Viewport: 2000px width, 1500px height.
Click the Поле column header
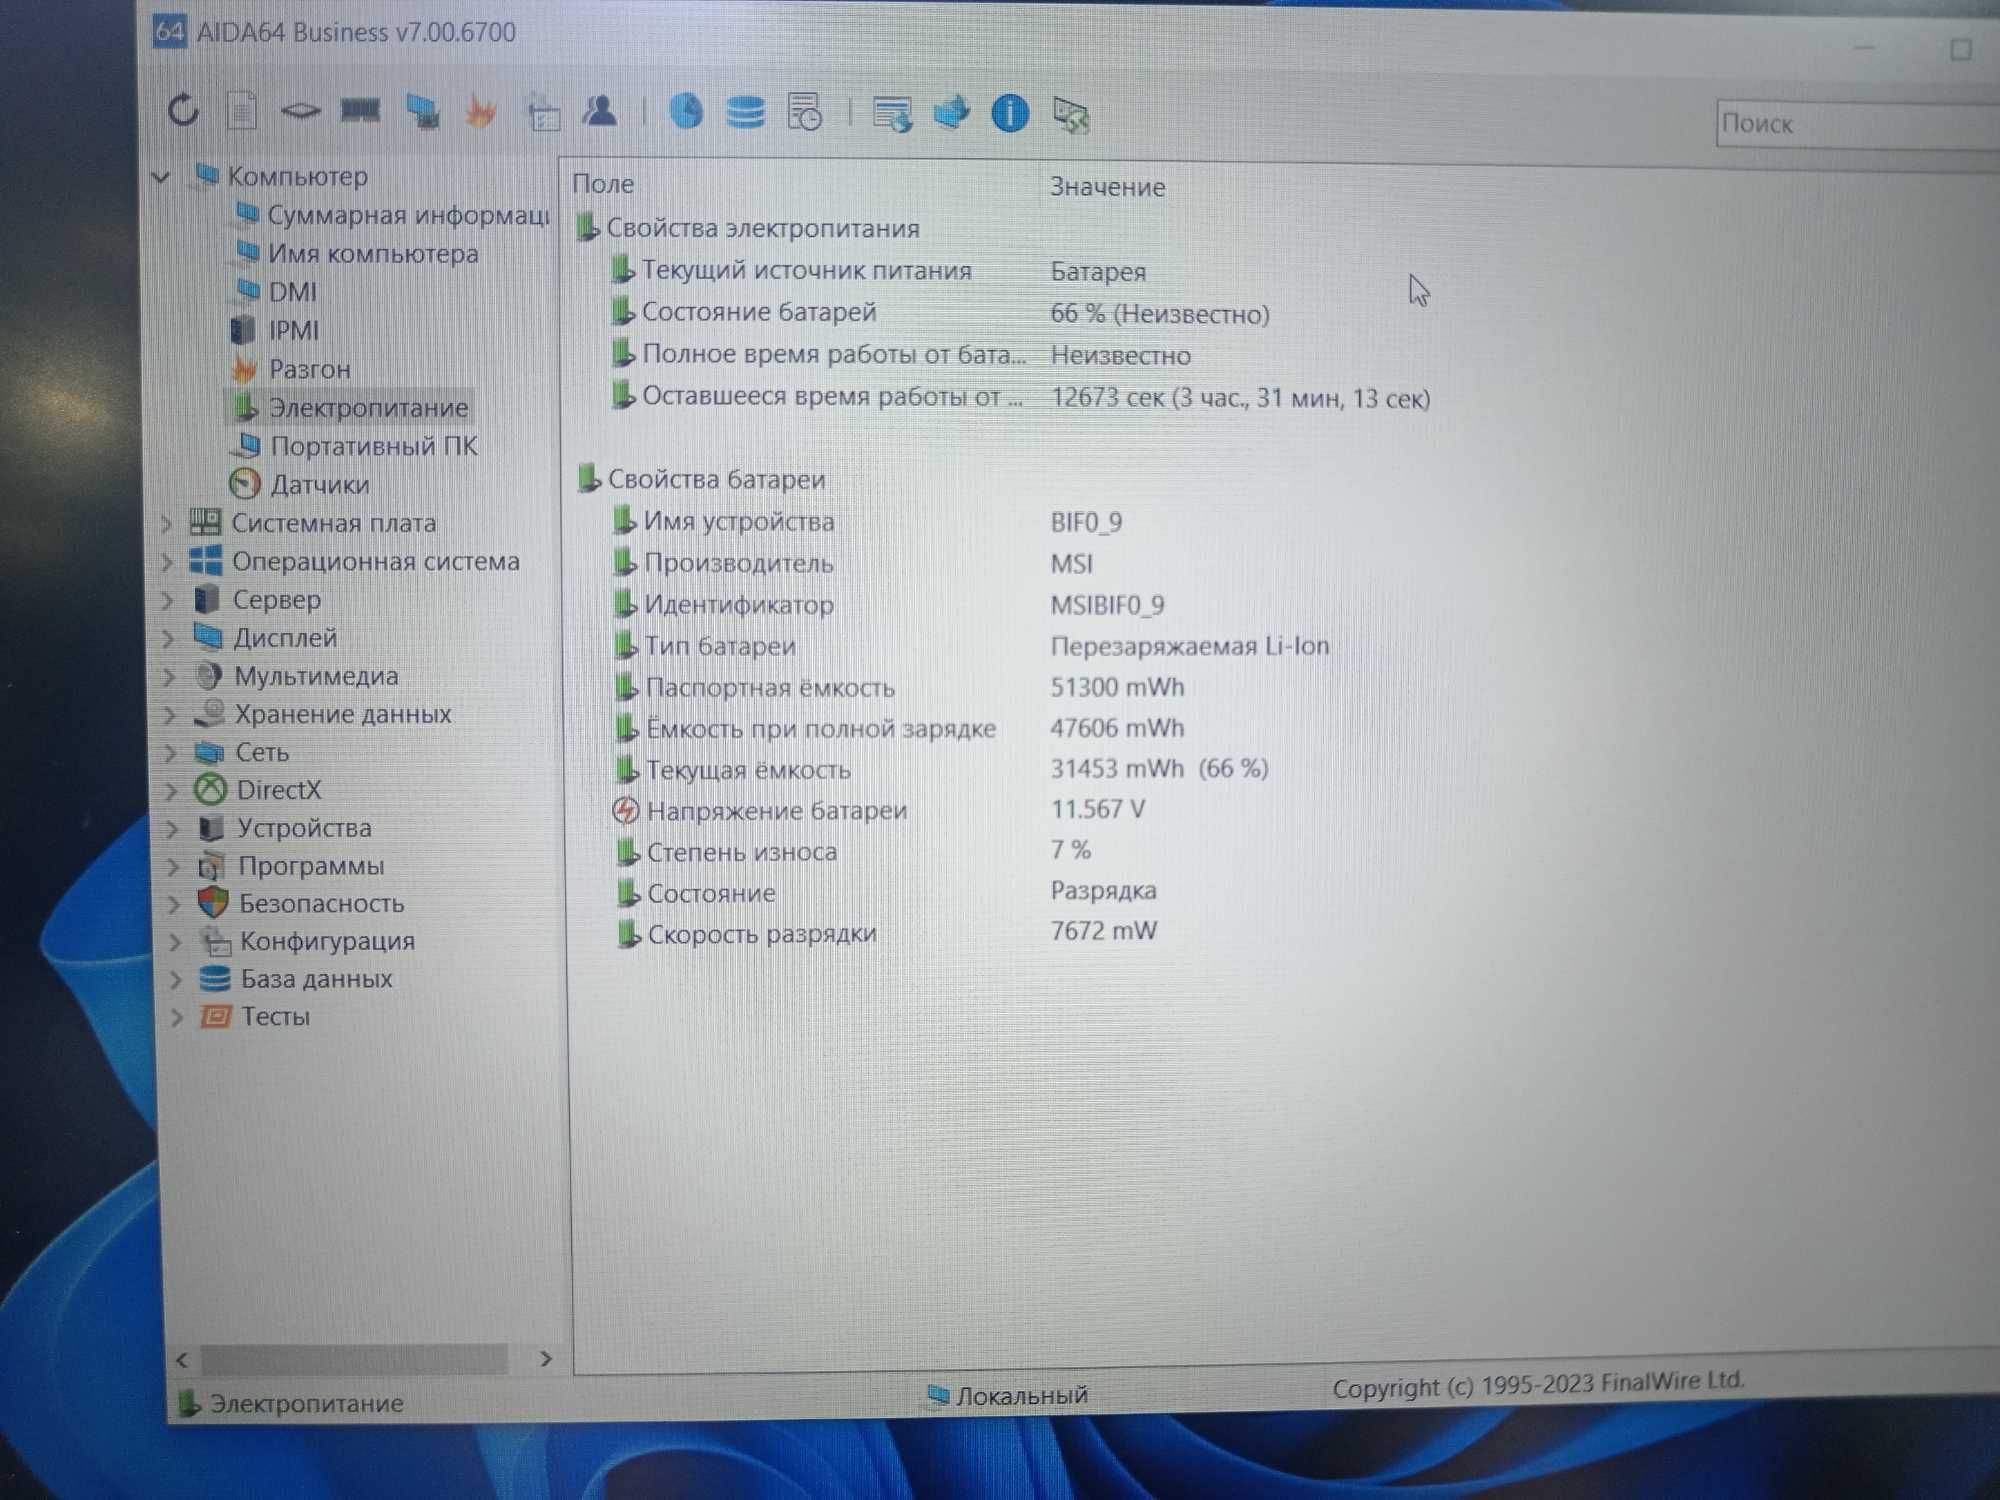(603, 184)
